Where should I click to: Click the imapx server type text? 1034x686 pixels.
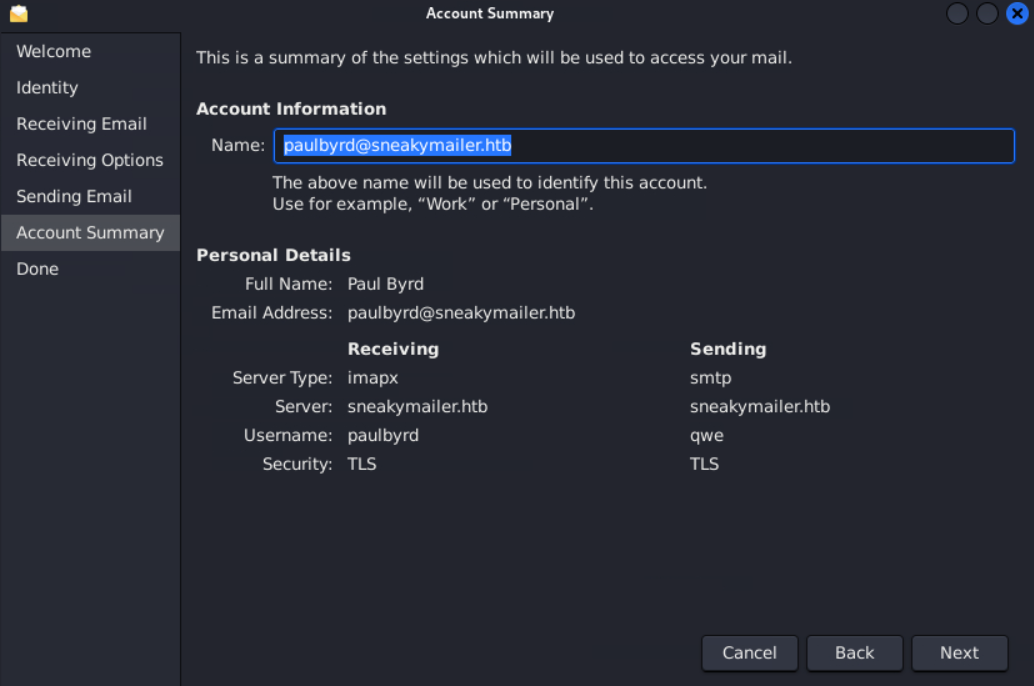pyautogui.click(x=373, y=378)
